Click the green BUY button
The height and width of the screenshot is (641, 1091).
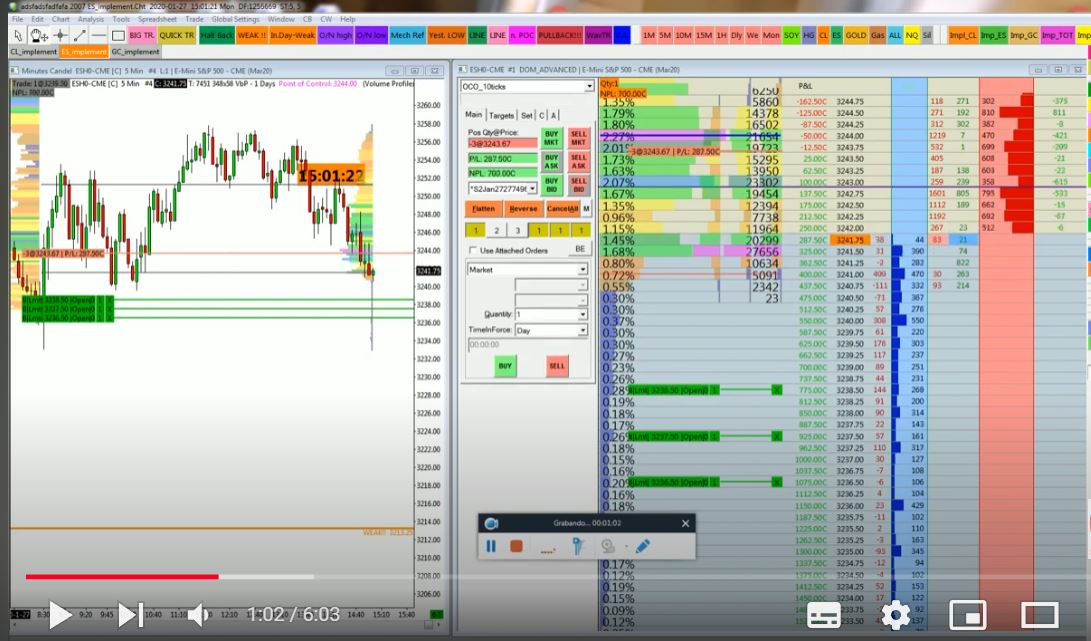[x=505, y=365]
